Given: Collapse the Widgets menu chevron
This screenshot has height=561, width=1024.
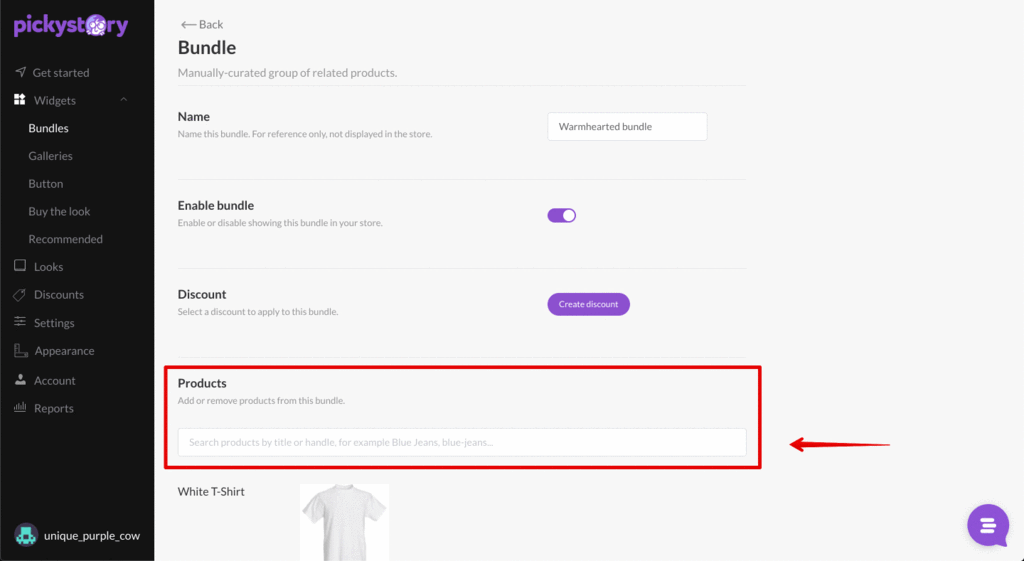Looking at the screenshot, I should 123,100.
